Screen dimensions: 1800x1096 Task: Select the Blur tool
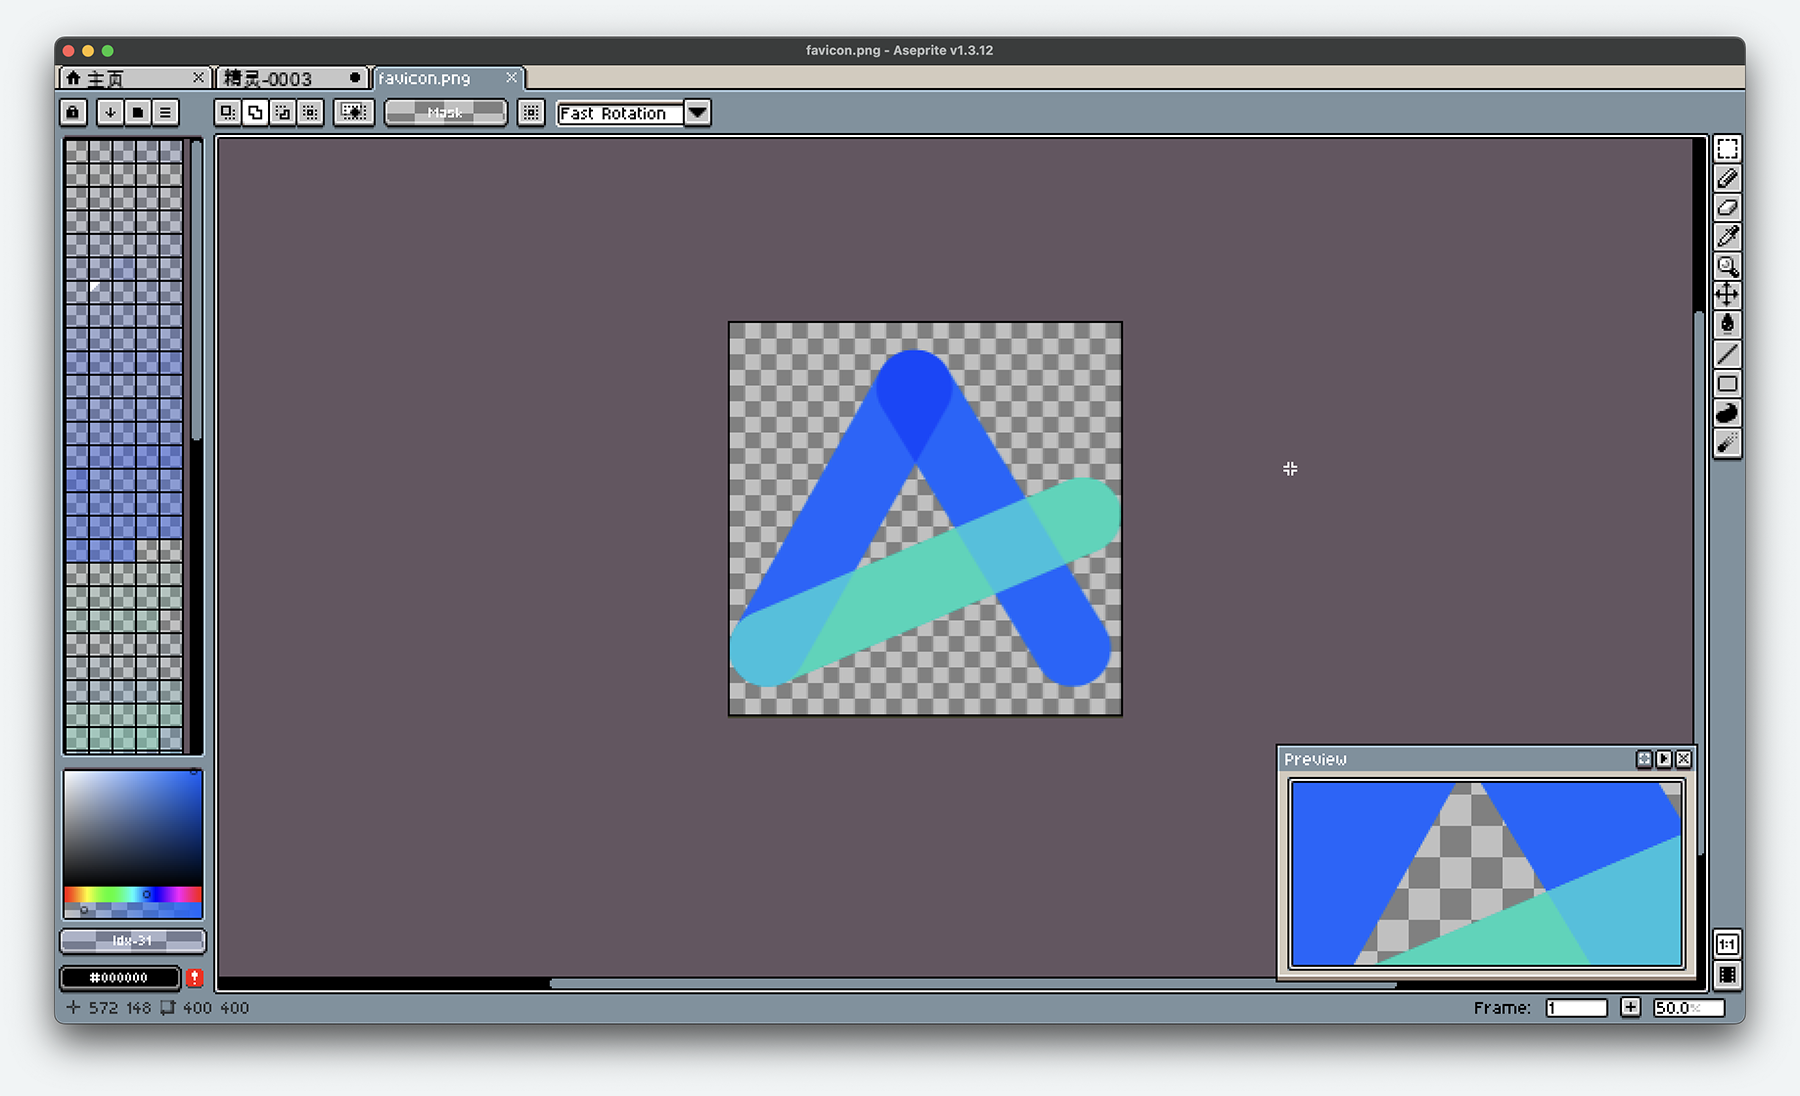[1727, 442]
